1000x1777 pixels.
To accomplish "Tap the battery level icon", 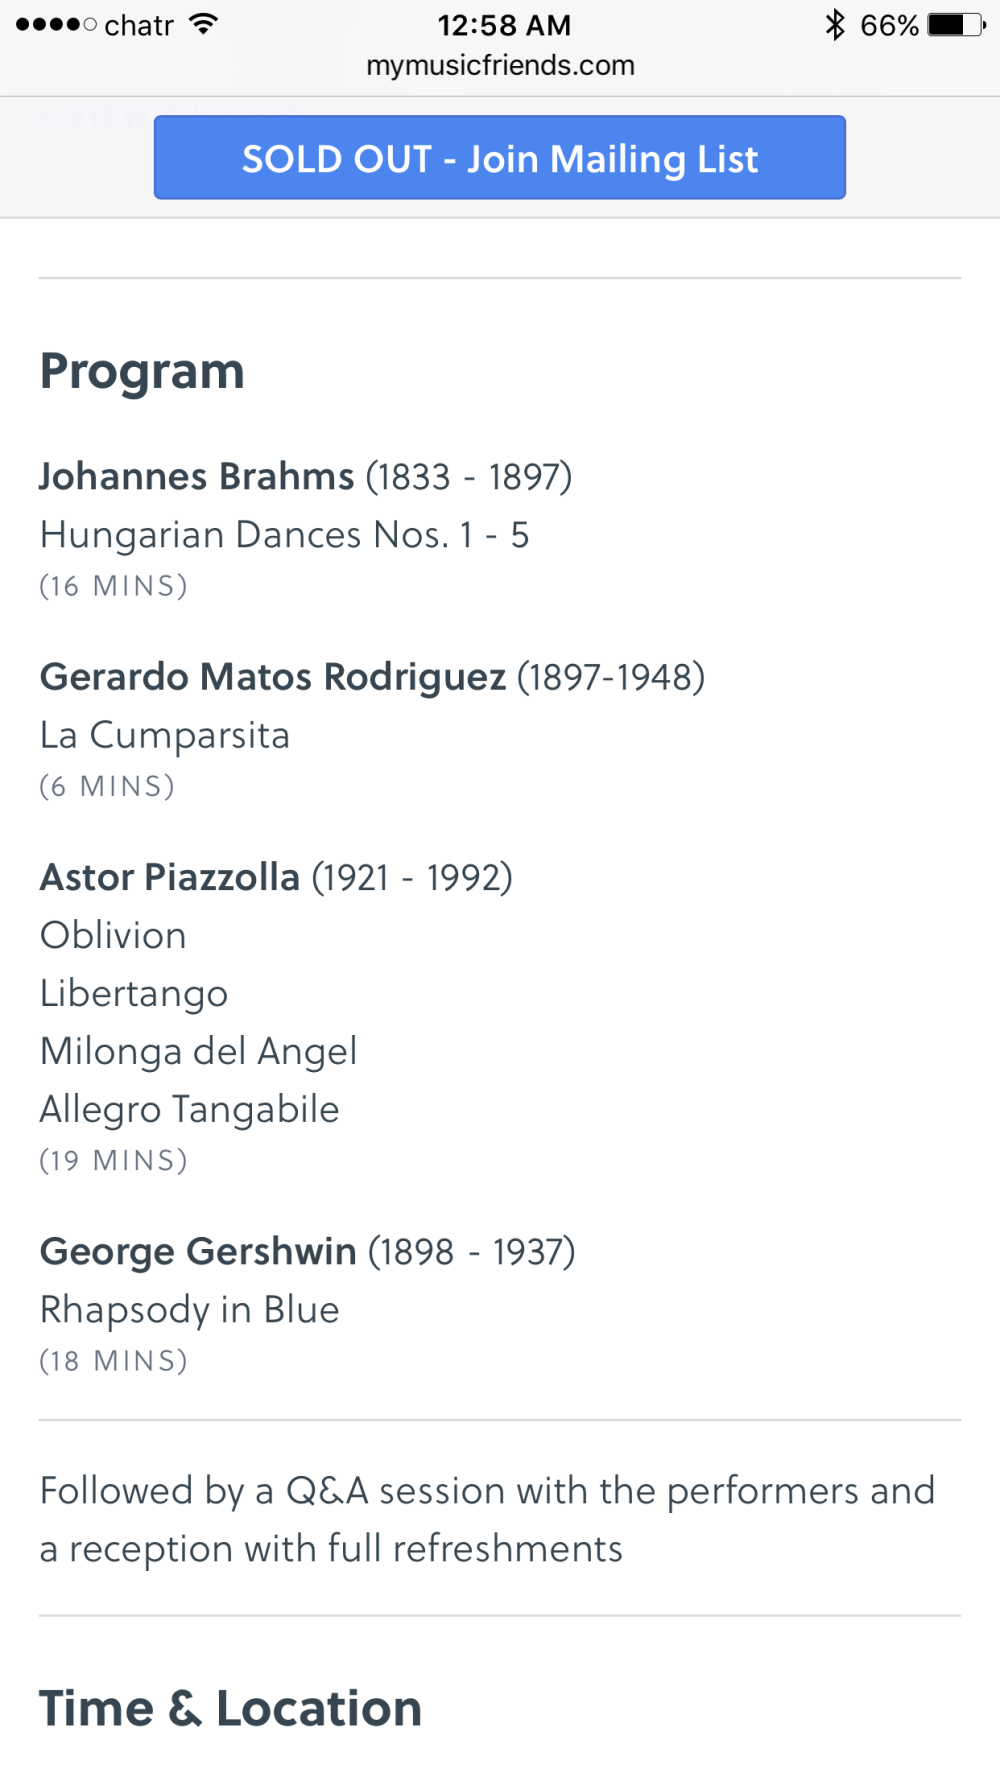I will [x=956, y=25].
